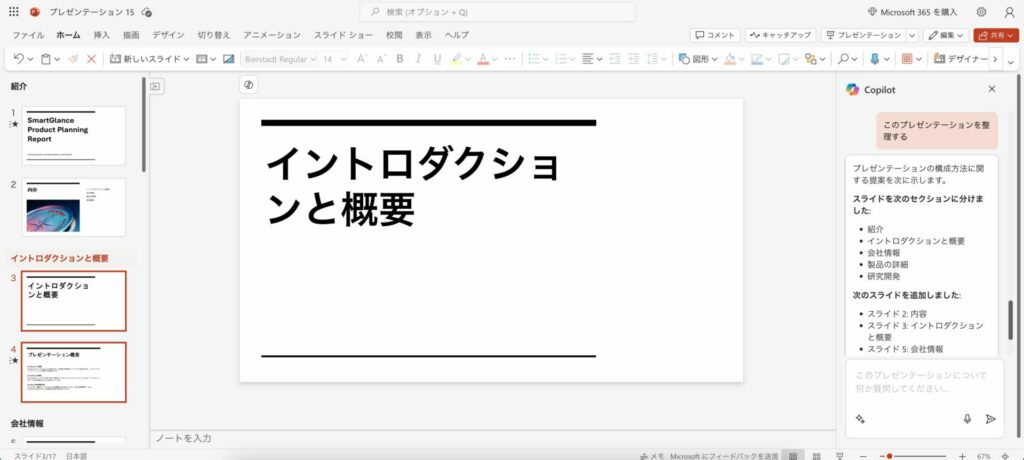Click the format painter brush icon
The width and height of the screenshot is (1024, 460).
pos(73,59)
